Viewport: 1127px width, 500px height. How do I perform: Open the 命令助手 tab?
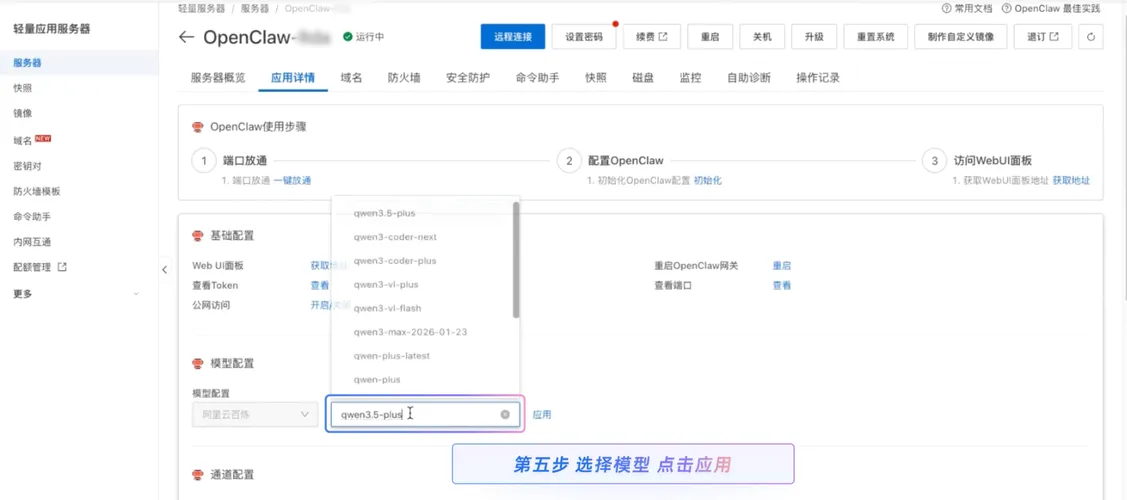(x=538, y=78)
